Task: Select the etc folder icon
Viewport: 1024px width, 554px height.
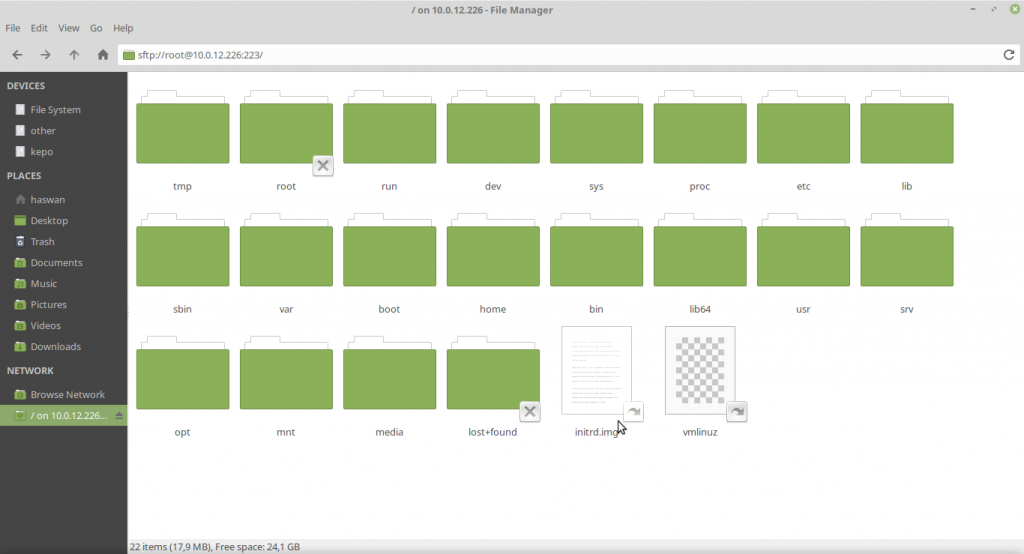Action: tap(803, 127)
